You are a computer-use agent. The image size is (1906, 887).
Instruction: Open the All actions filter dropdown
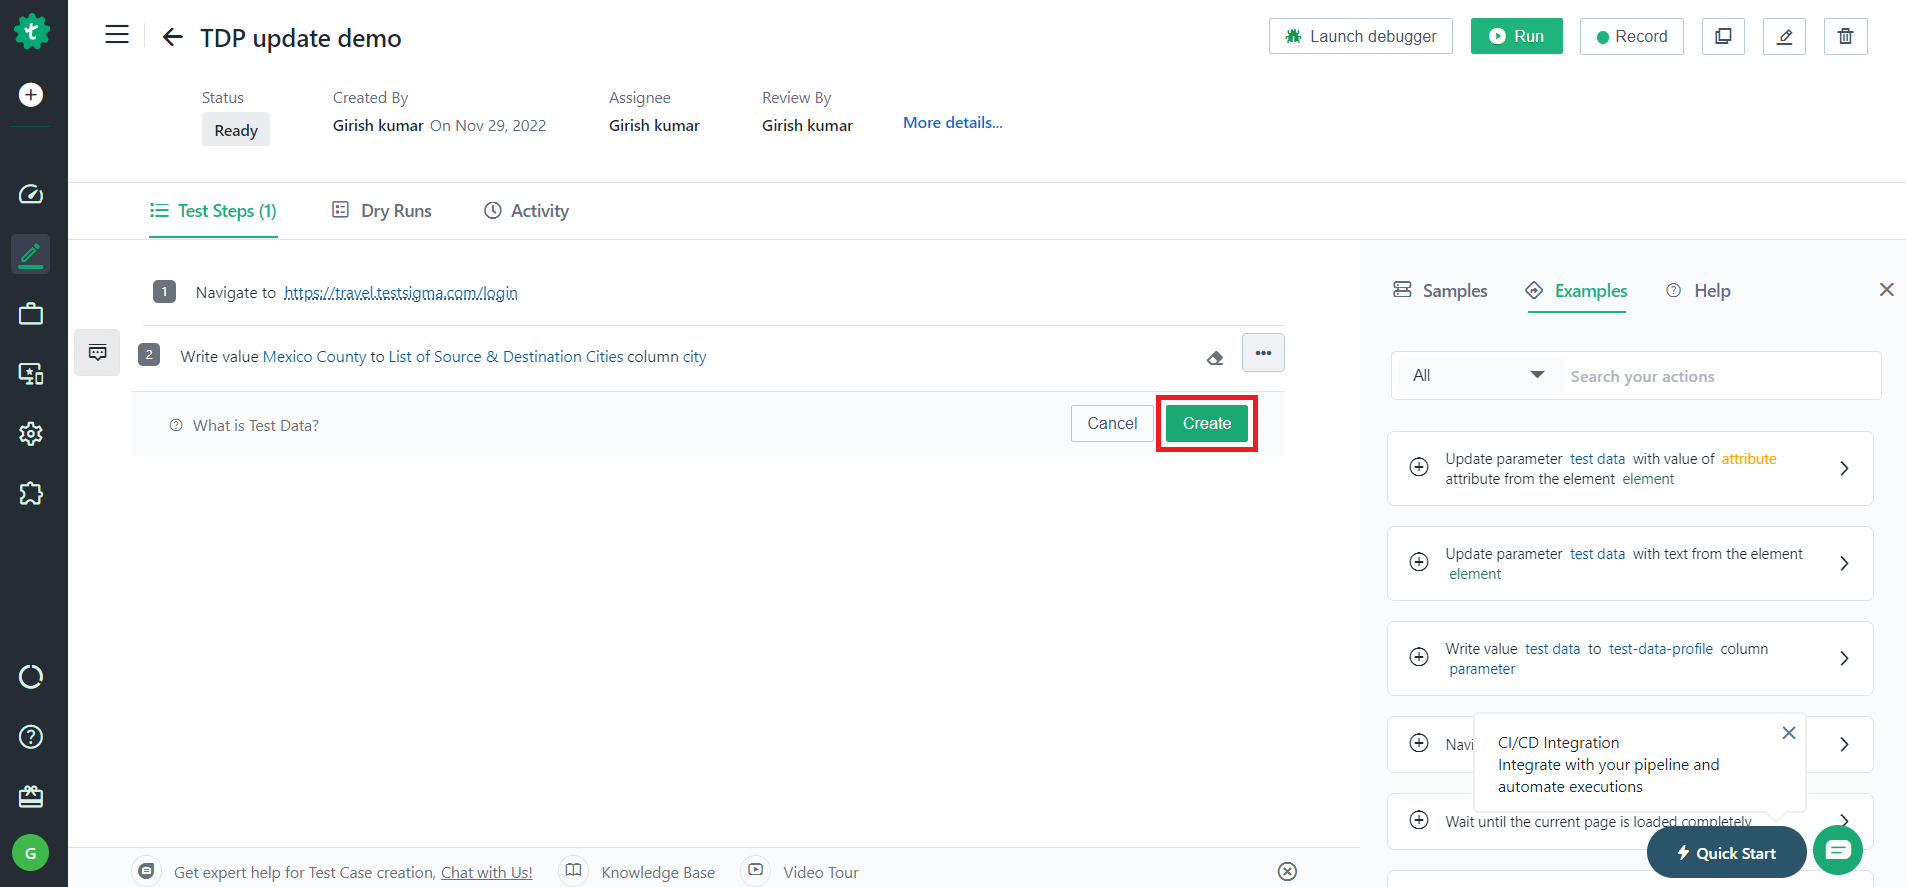[x=1478, y=375]
